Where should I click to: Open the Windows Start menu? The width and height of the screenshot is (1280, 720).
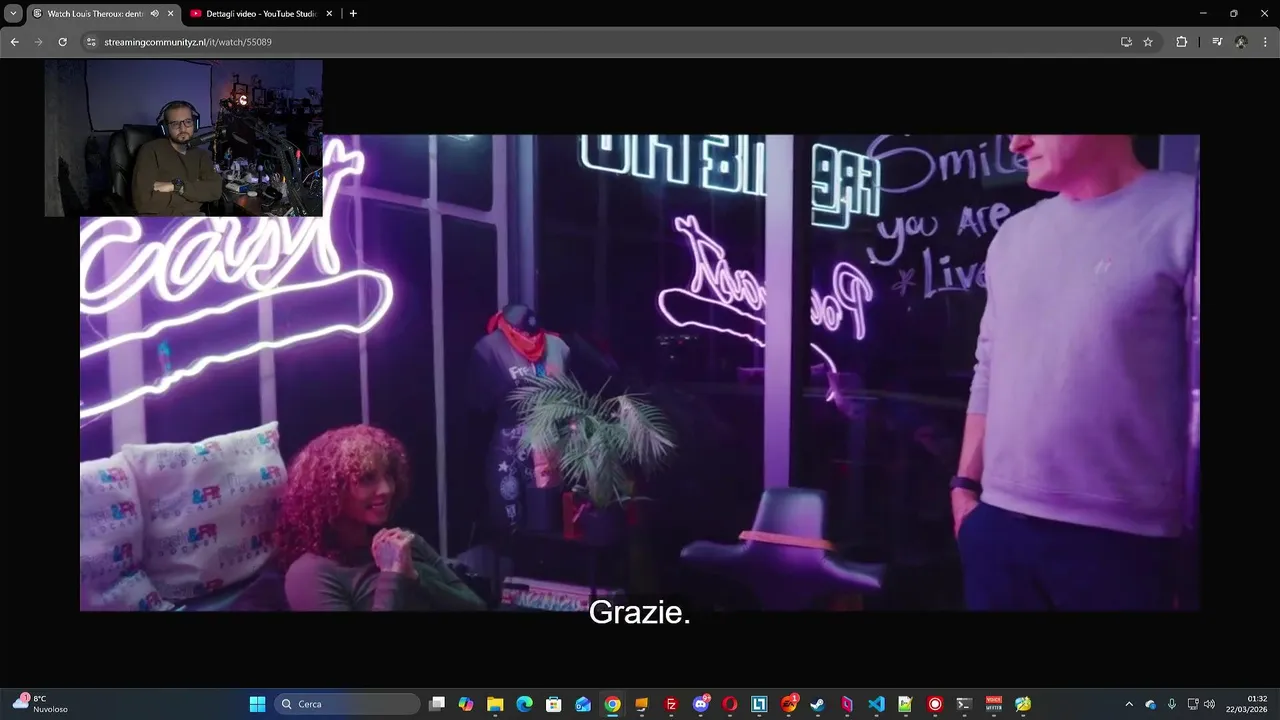[x=257, y=704]
